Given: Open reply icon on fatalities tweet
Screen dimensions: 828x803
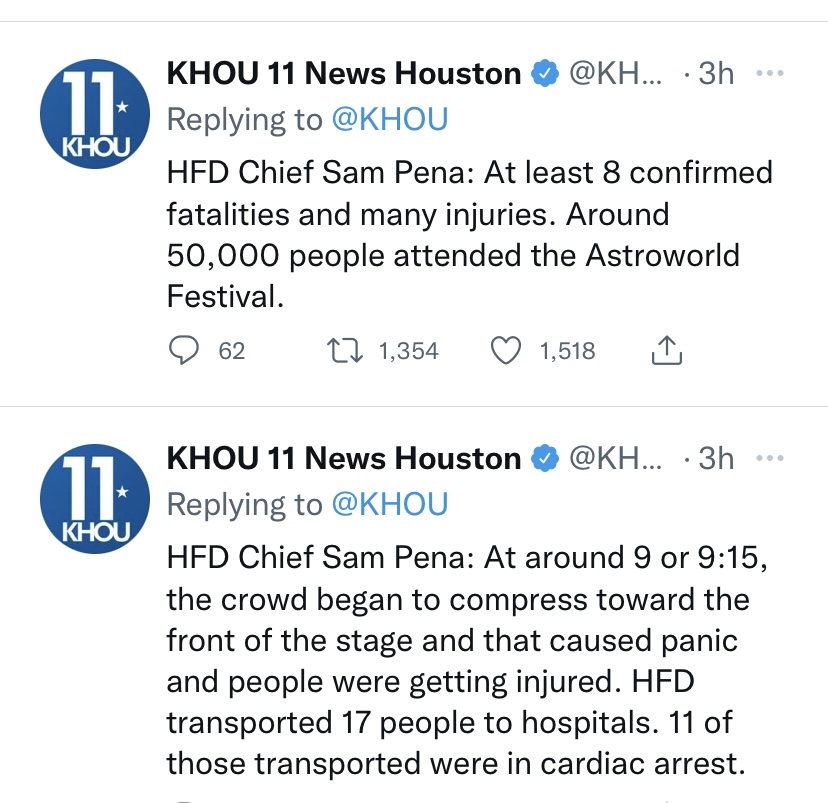Looking at the screenshot, I should click(x=183, y=351).
